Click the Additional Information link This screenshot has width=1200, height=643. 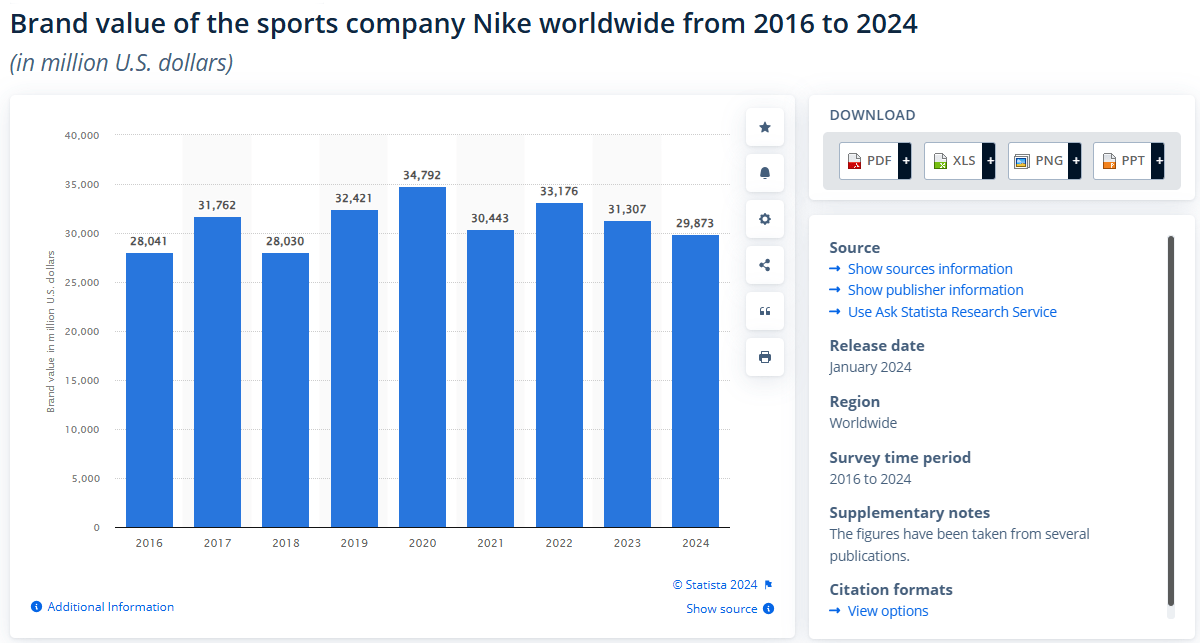pyautogui.click(x=111, y=607)
